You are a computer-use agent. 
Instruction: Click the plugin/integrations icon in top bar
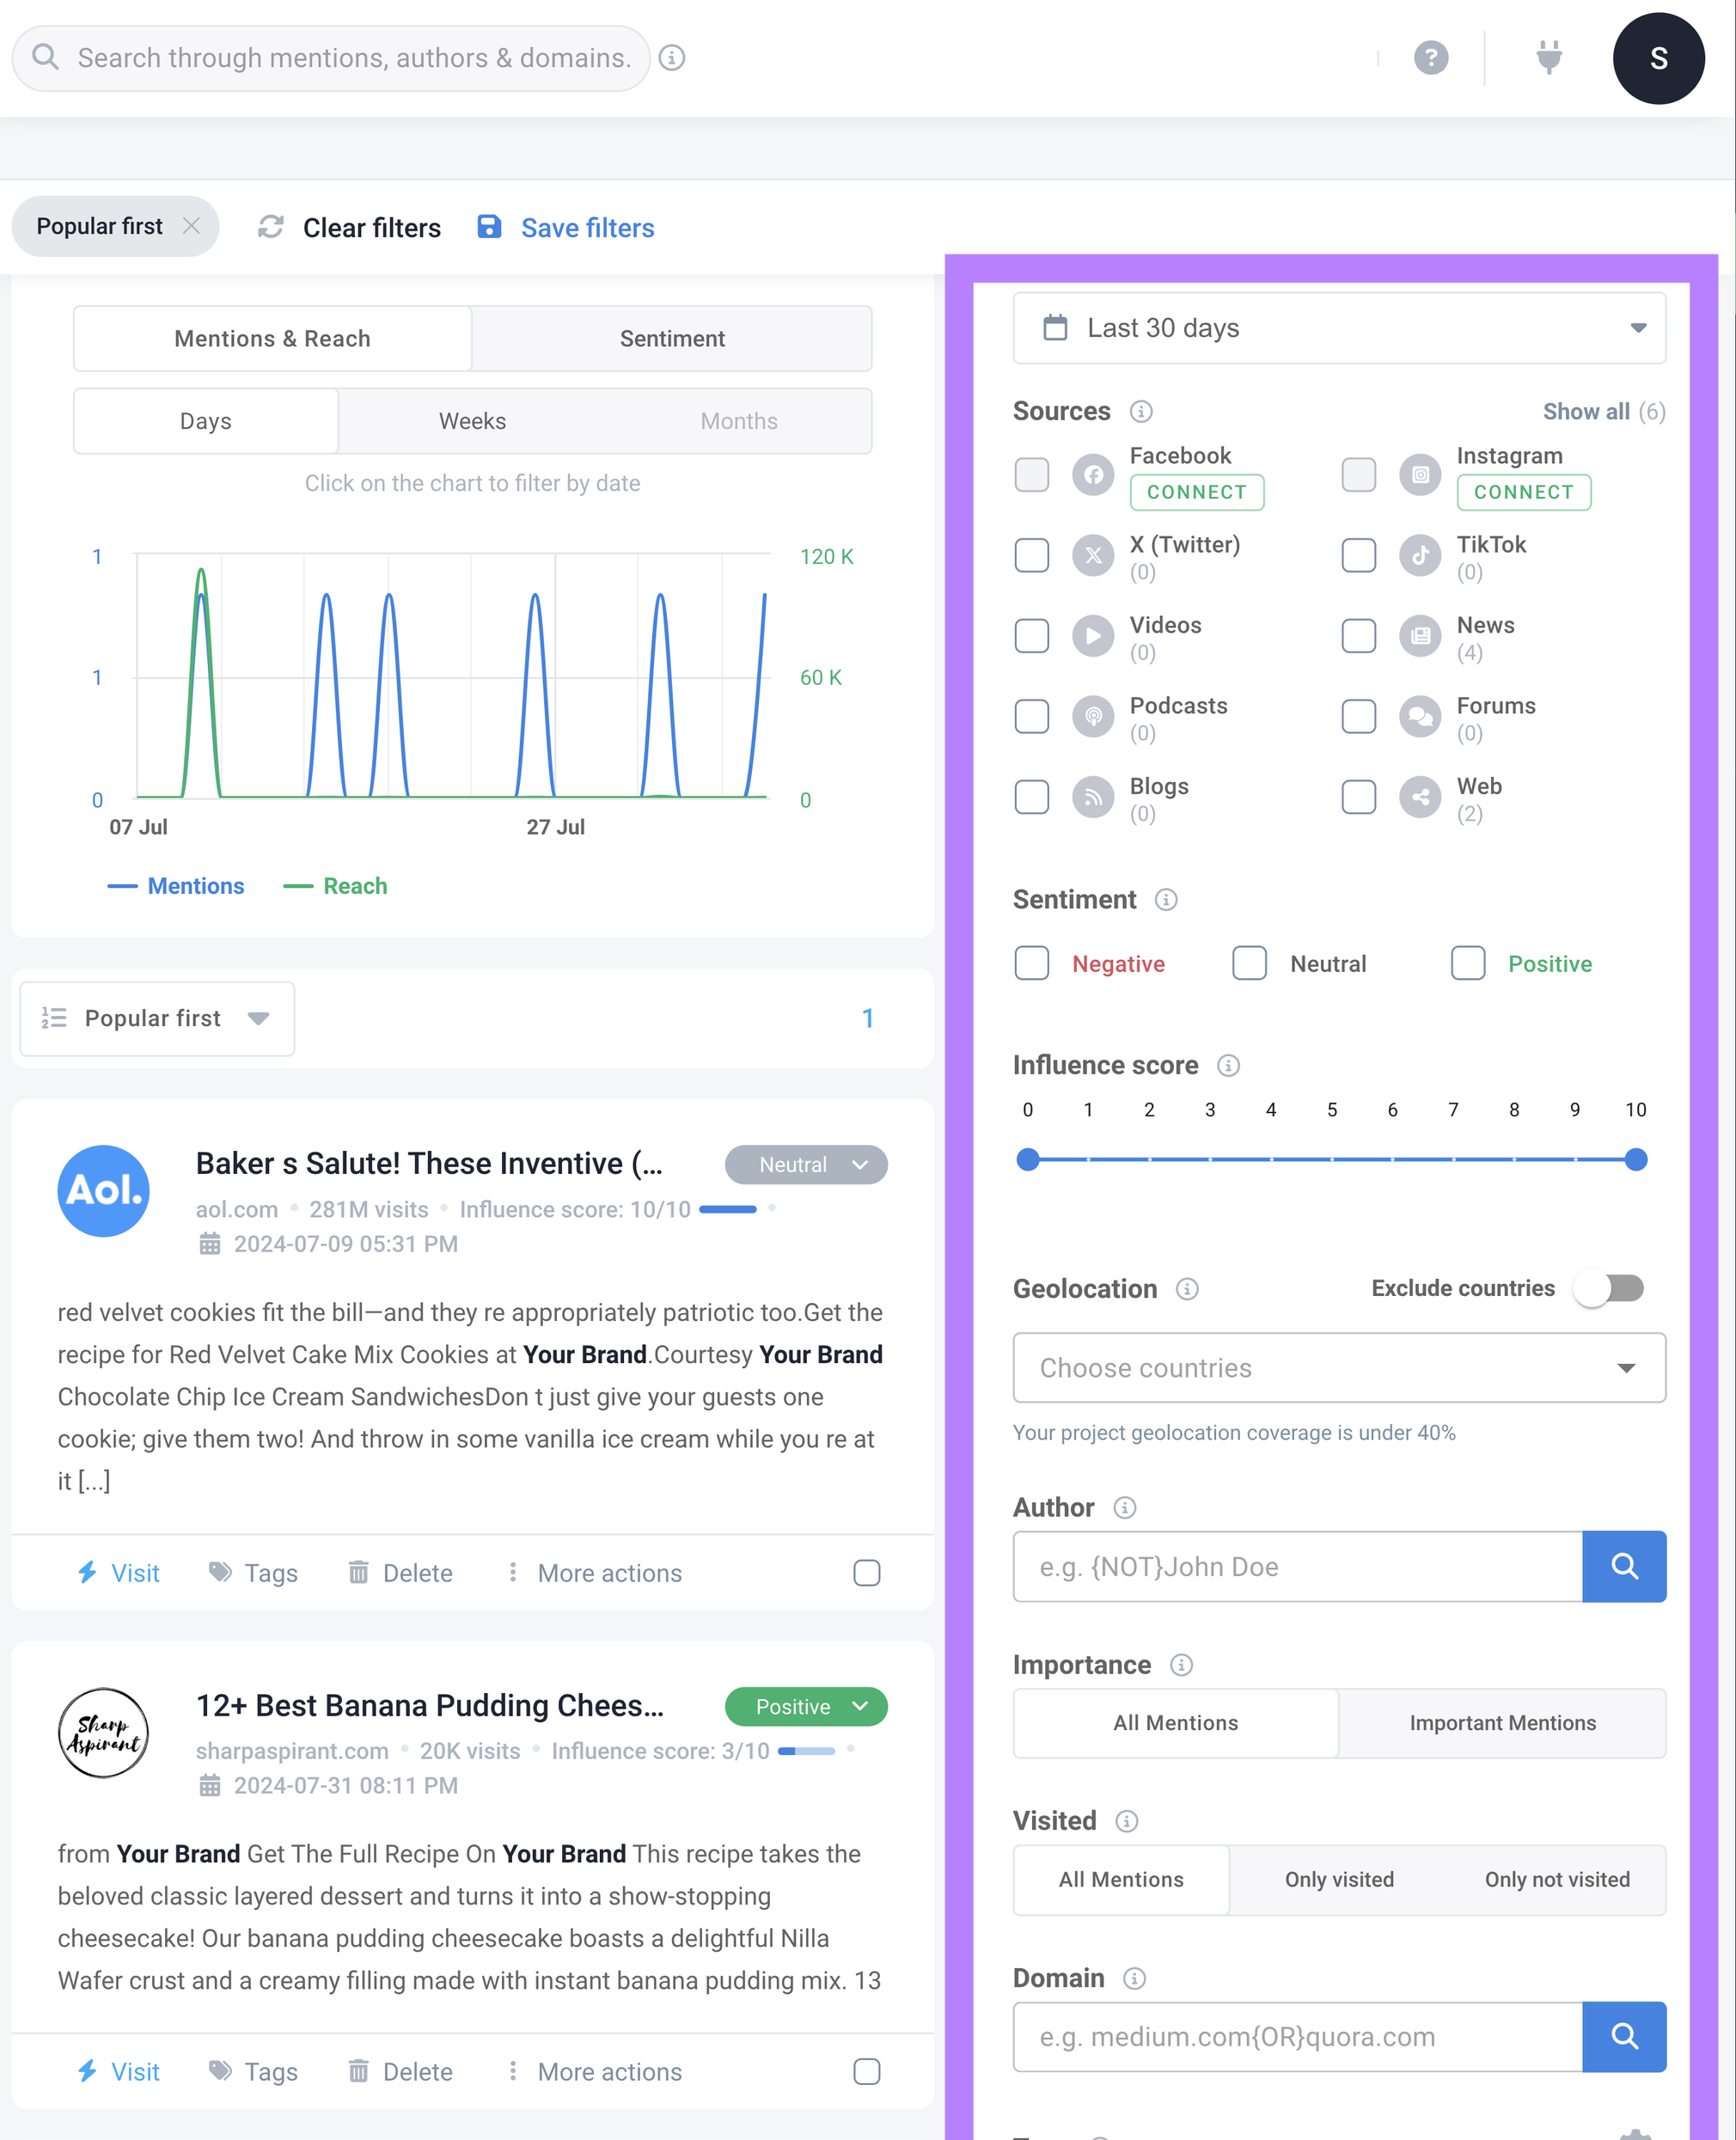(1549, 58)
